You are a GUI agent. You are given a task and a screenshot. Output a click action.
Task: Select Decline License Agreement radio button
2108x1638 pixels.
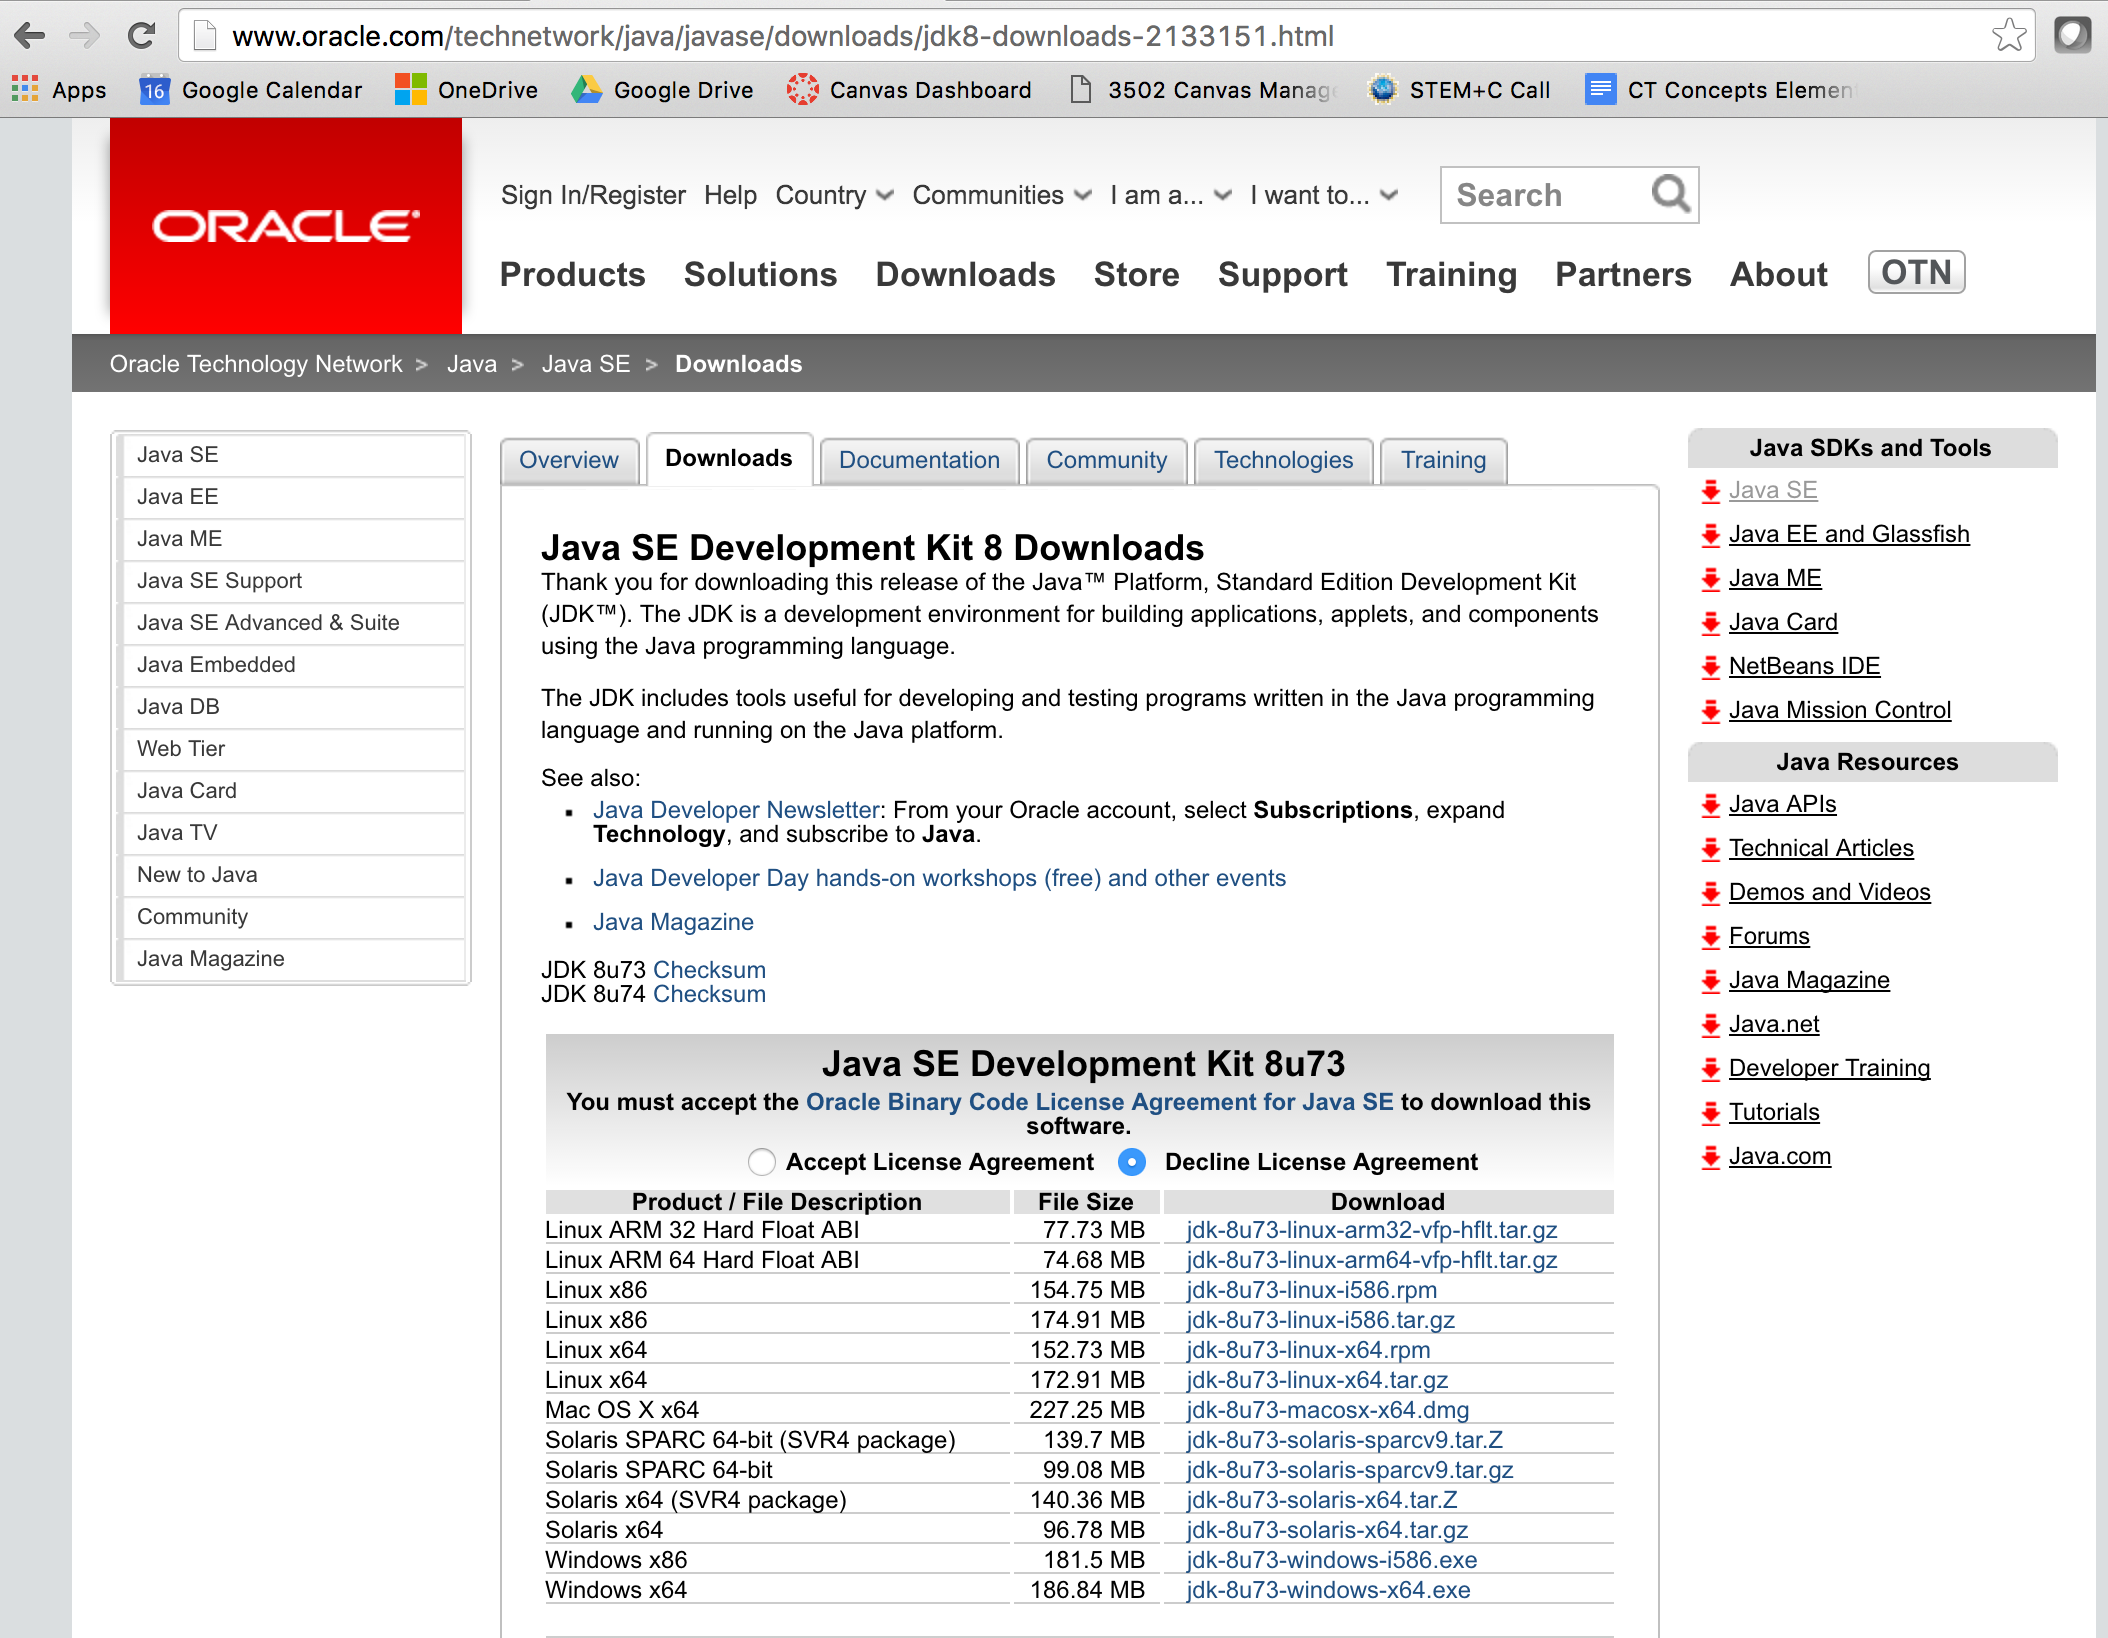pyautogui.click(x=1131, y=1162)
